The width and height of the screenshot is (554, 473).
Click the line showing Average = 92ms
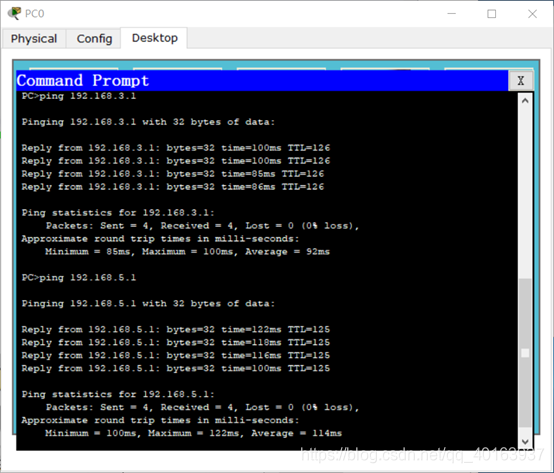click(187, 252)
